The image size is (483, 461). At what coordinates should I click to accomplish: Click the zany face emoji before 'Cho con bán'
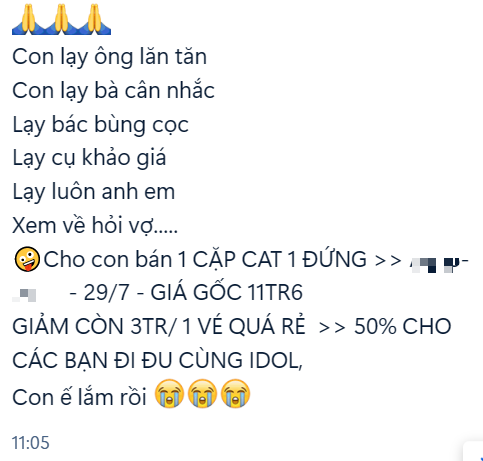pyautogui.click(x=27, y=259)
